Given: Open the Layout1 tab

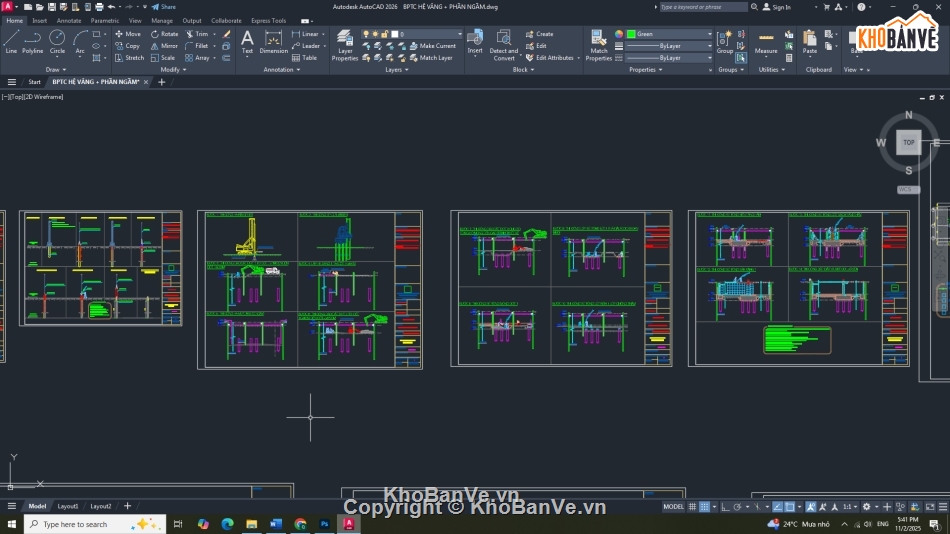Looking at the screenshot, I should point(67,506).
